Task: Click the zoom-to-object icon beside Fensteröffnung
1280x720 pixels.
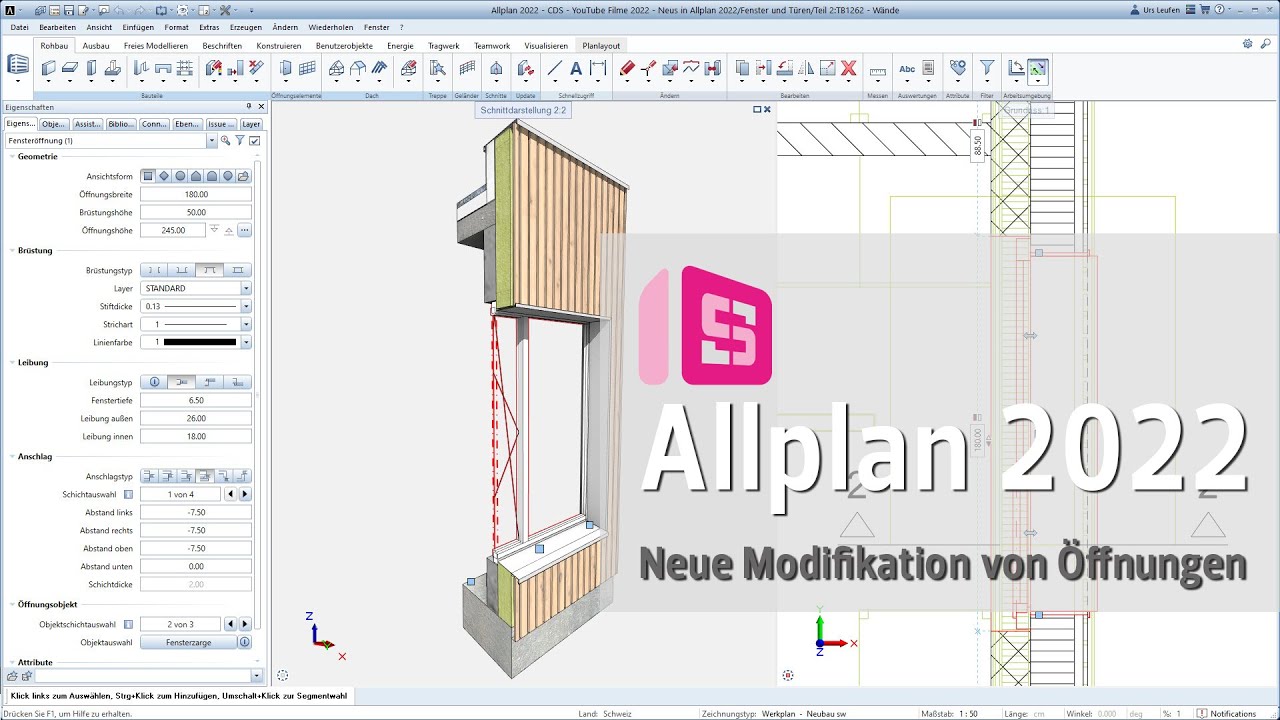Action: click(226, 141)
